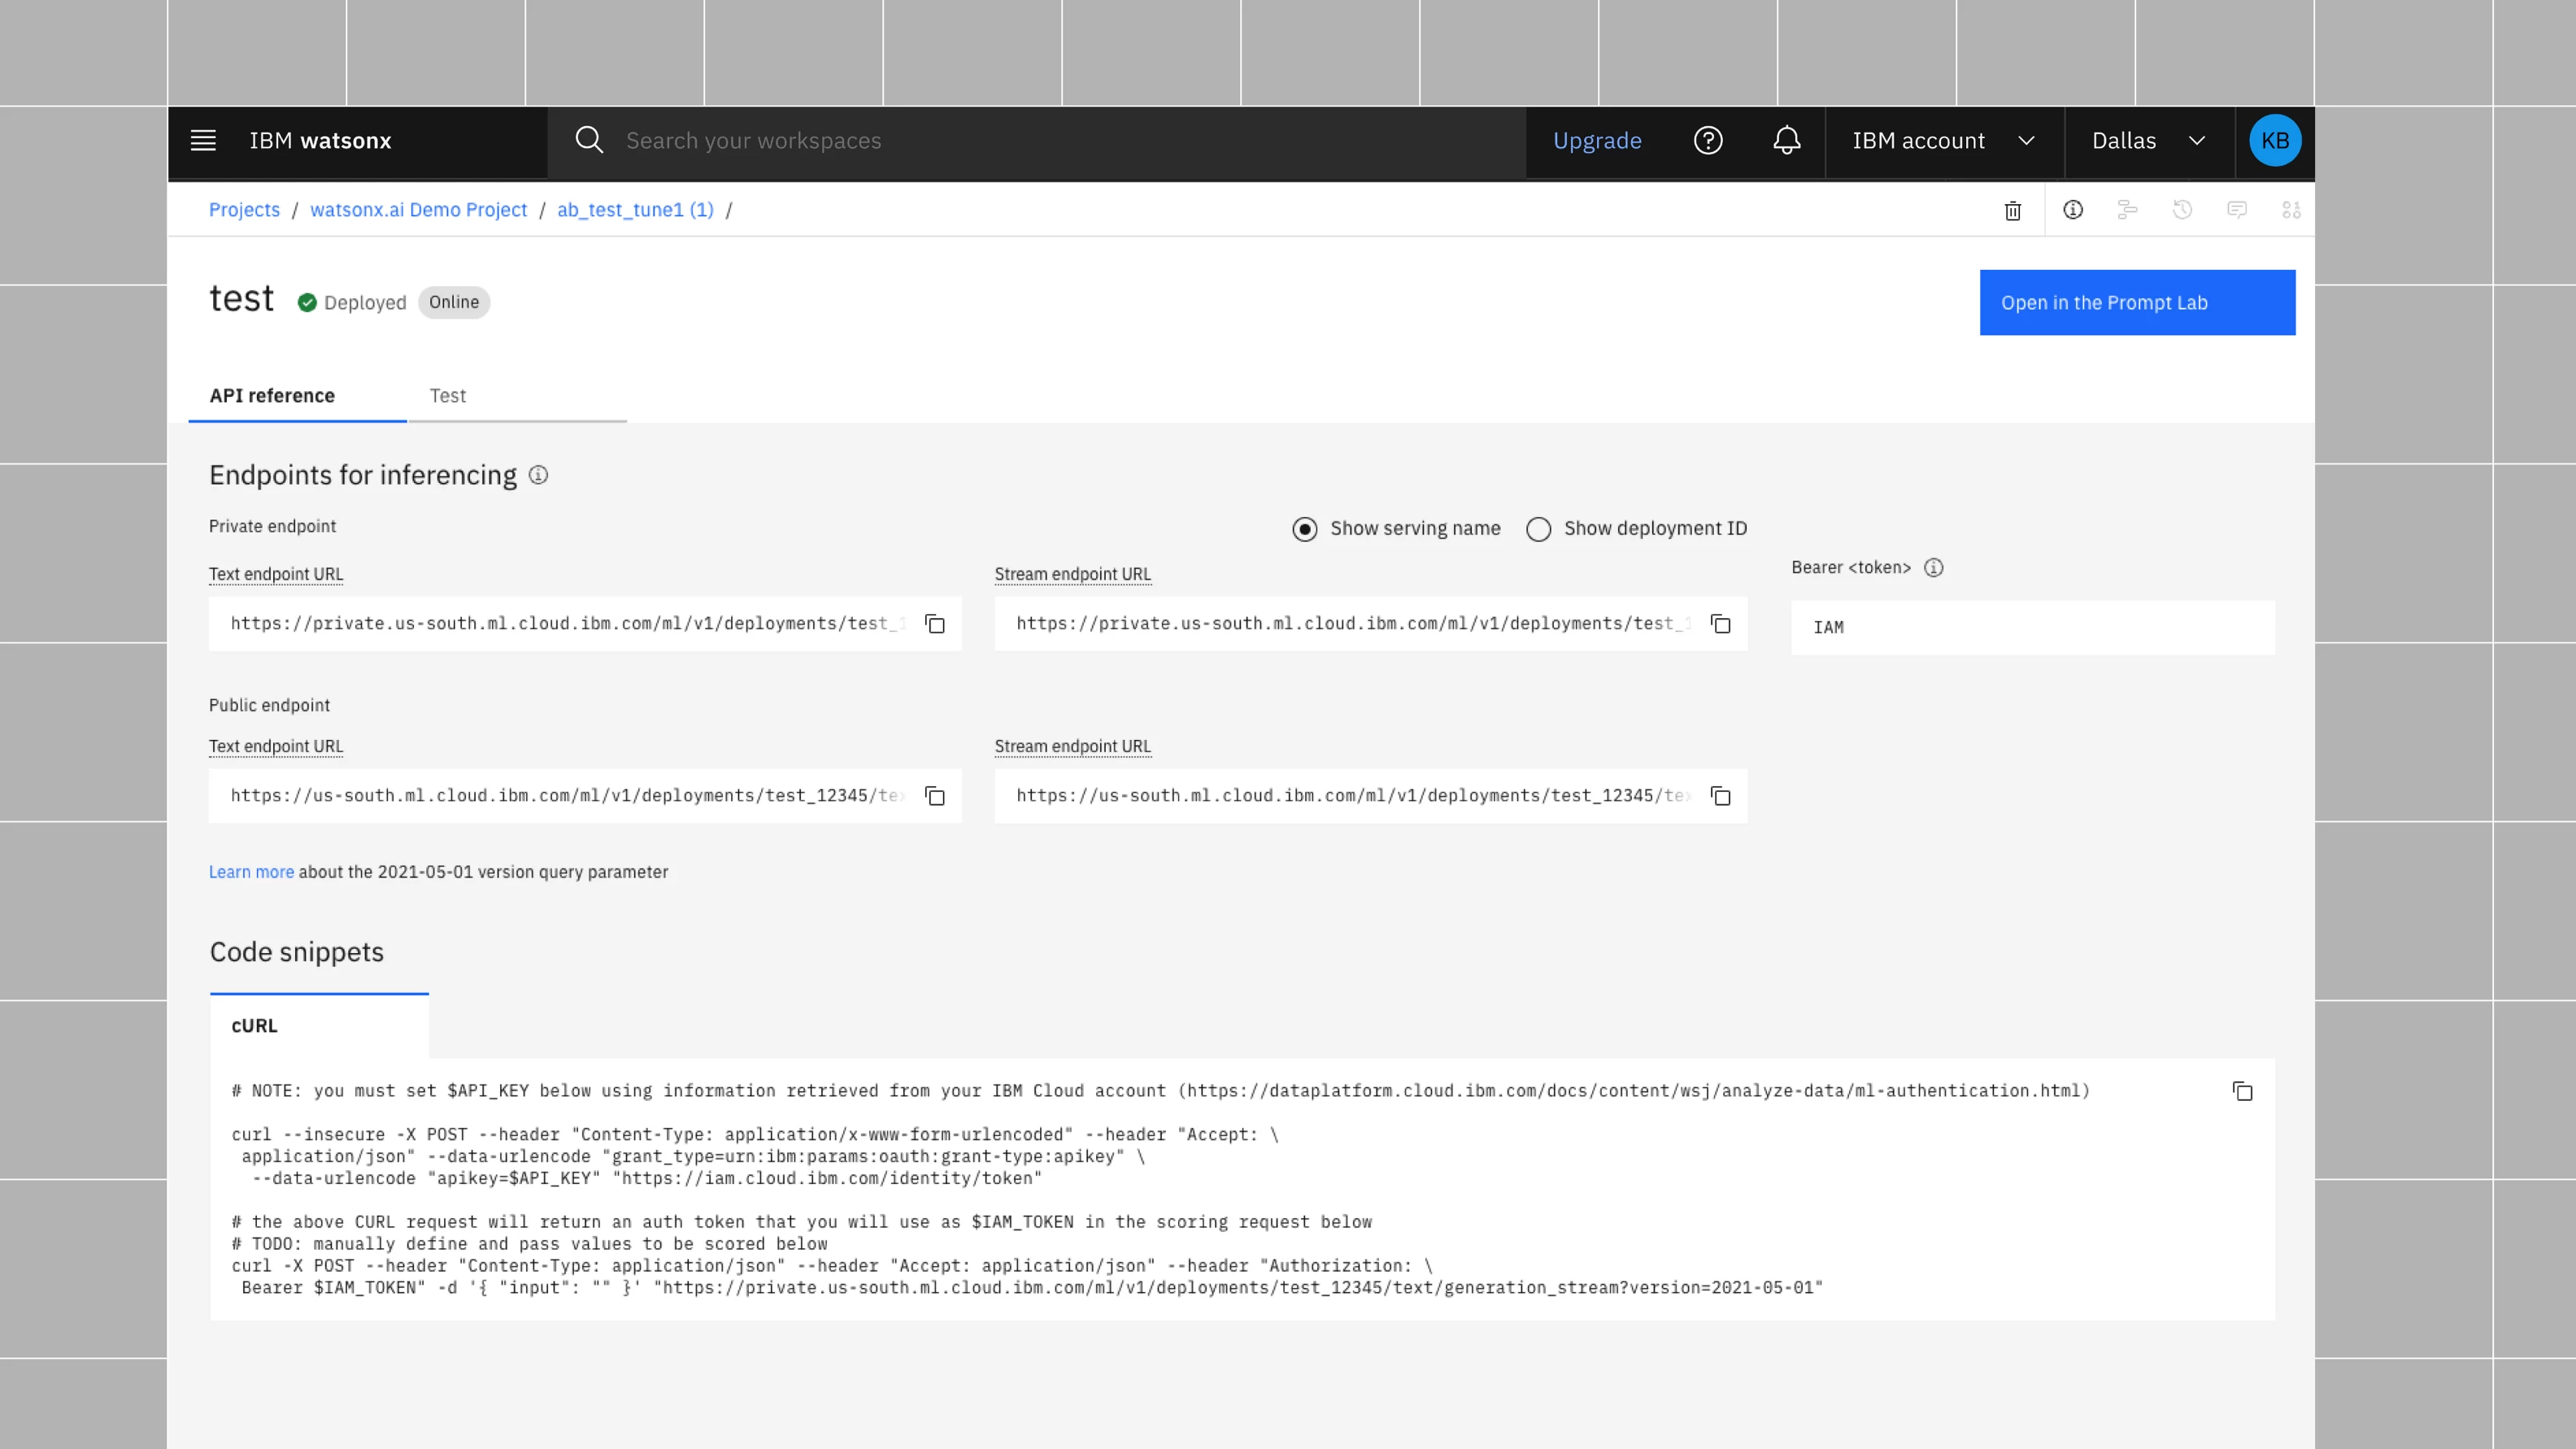The width and height of the screenshot is (2576, 1449).
Task: Open the legend icon at top right
Action: point(2291,211)
